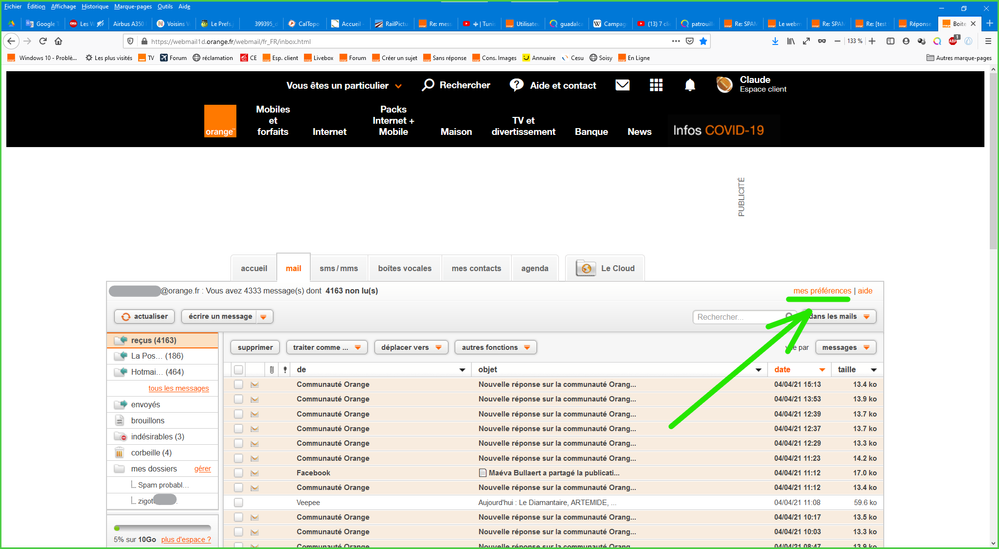Viewport: 999px width, 549px height.
Task: Toggle the select-all messages checkbox
Action: click(x=238, y=370)
